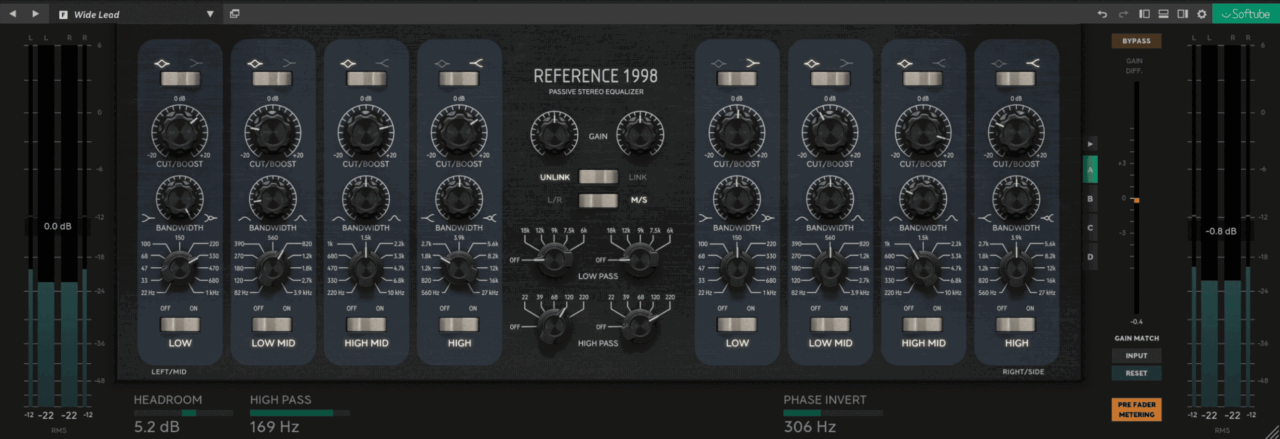
Task: Go to the next preset arrow
Action: [x=36, y=14]
